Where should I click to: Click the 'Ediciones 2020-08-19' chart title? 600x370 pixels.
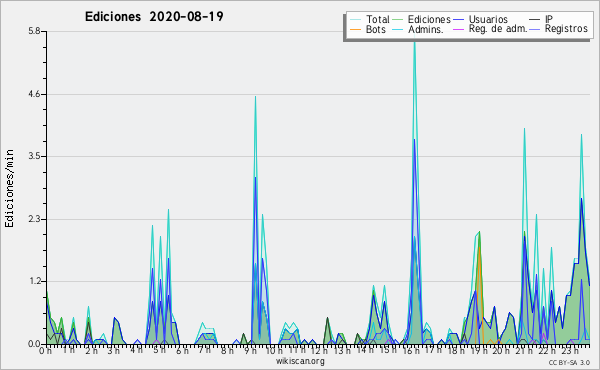pos(154,17)
